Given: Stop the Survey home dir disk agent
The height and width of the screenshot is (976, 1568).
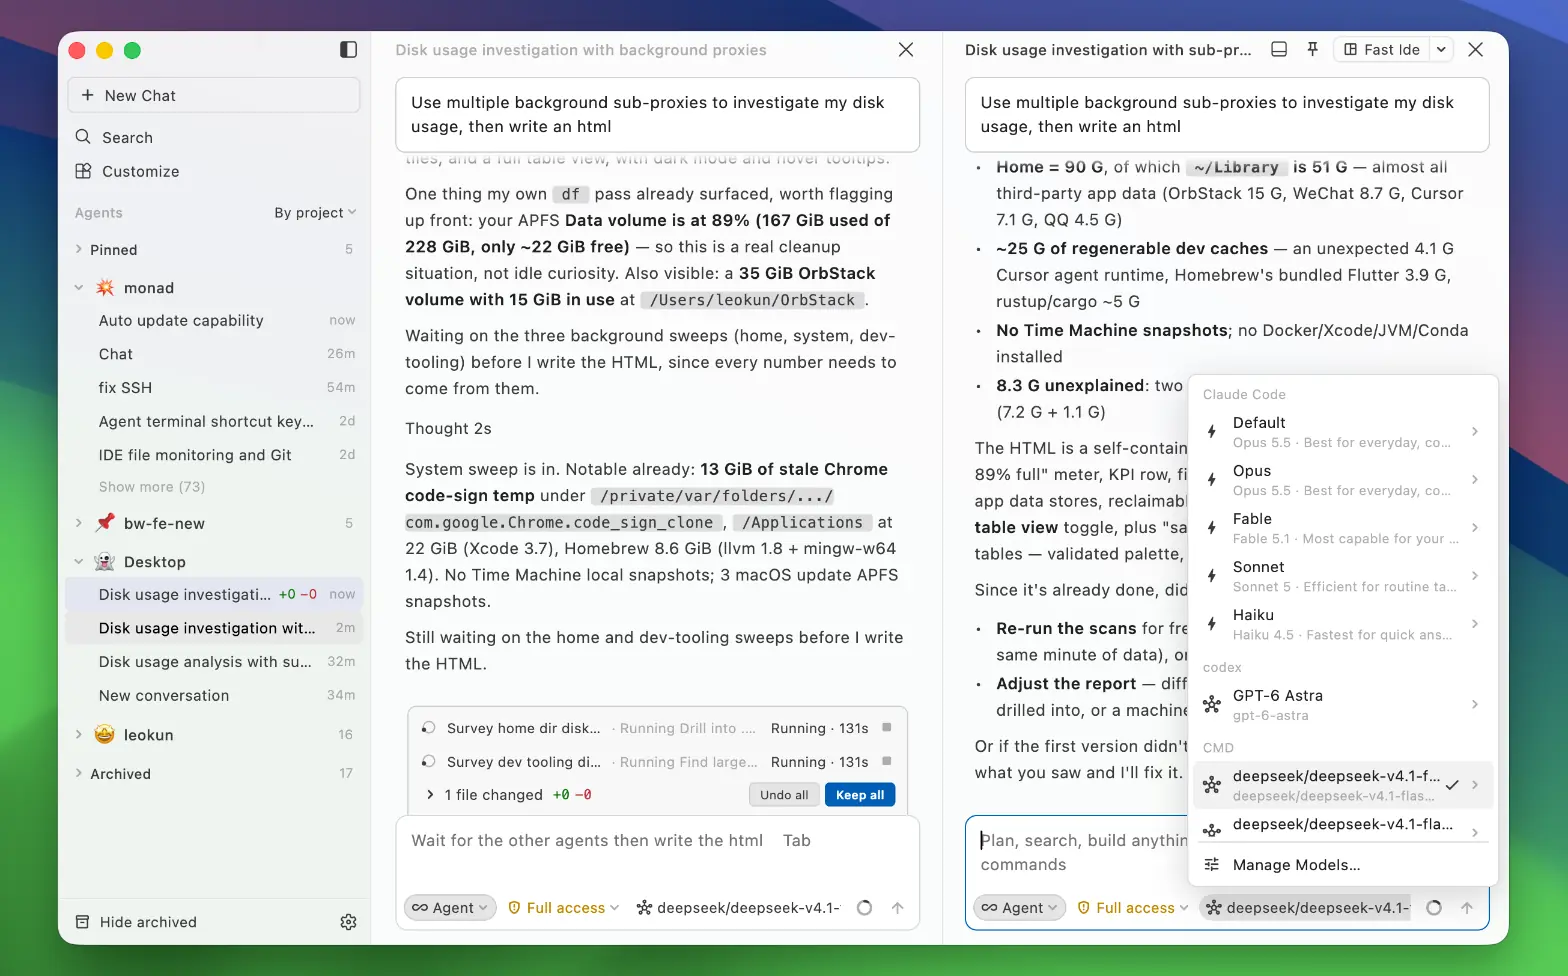Looking at the screenshot, I should [x=886, y=728].
